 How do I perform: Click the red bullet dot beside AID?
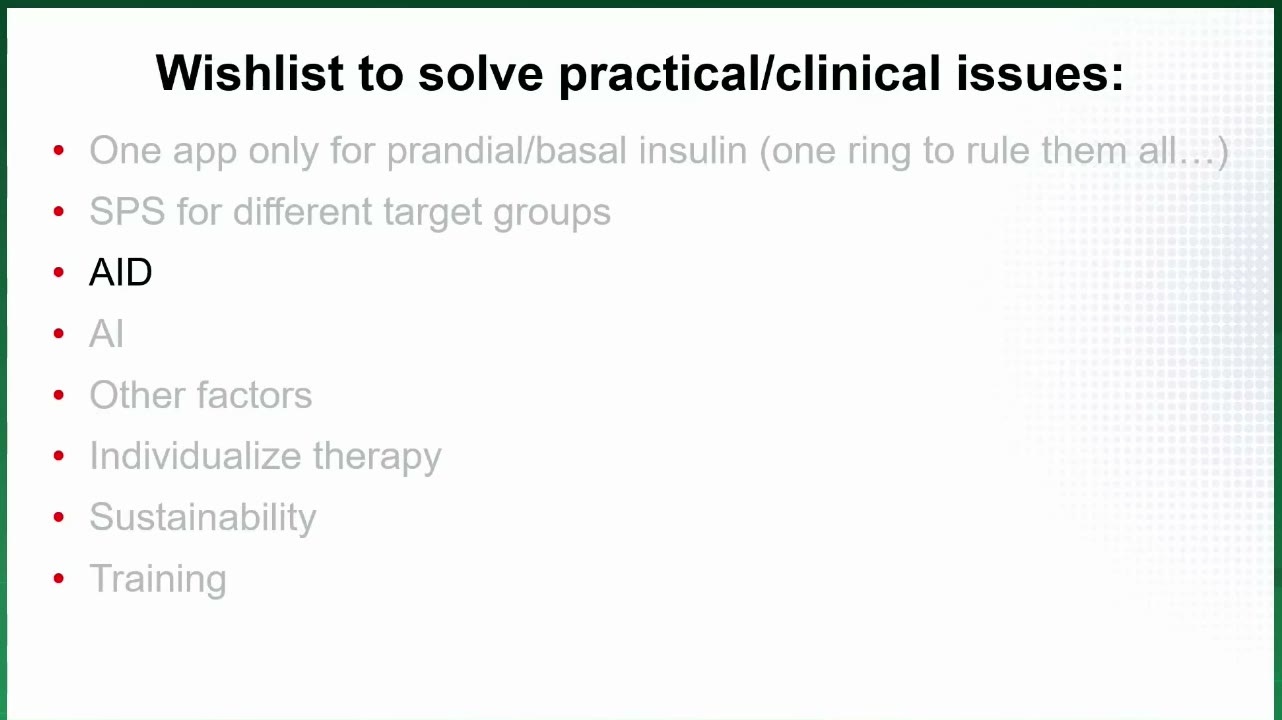[x=59, y=273]
